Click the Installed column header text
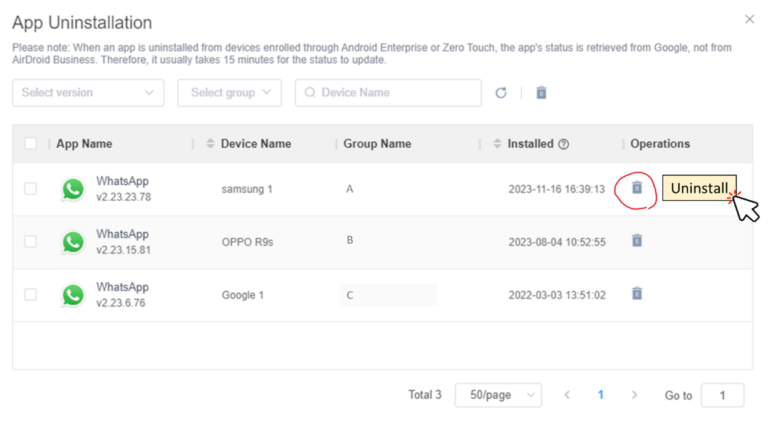 (x=530, y=144)
